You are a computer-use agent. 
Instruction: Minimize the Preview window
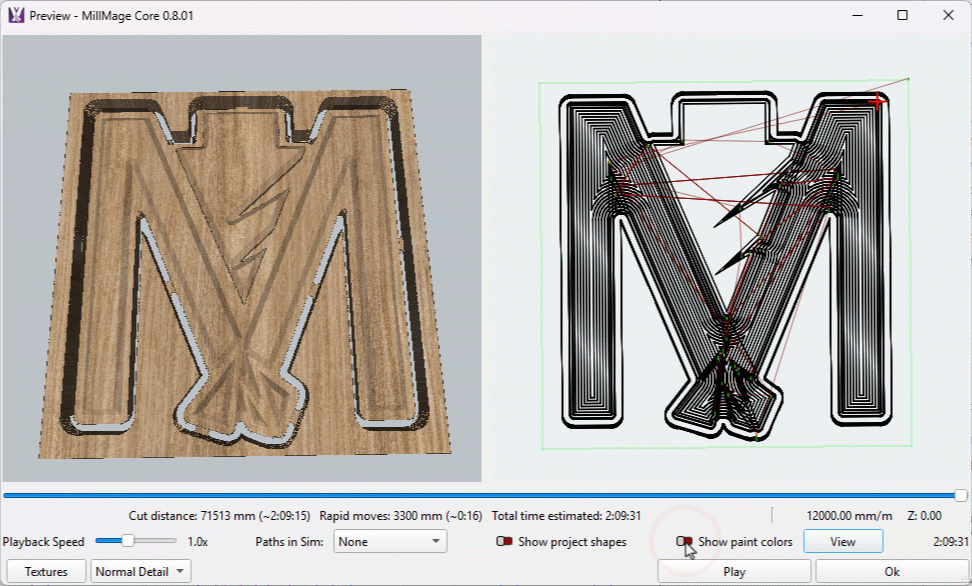tap(856, 16)
